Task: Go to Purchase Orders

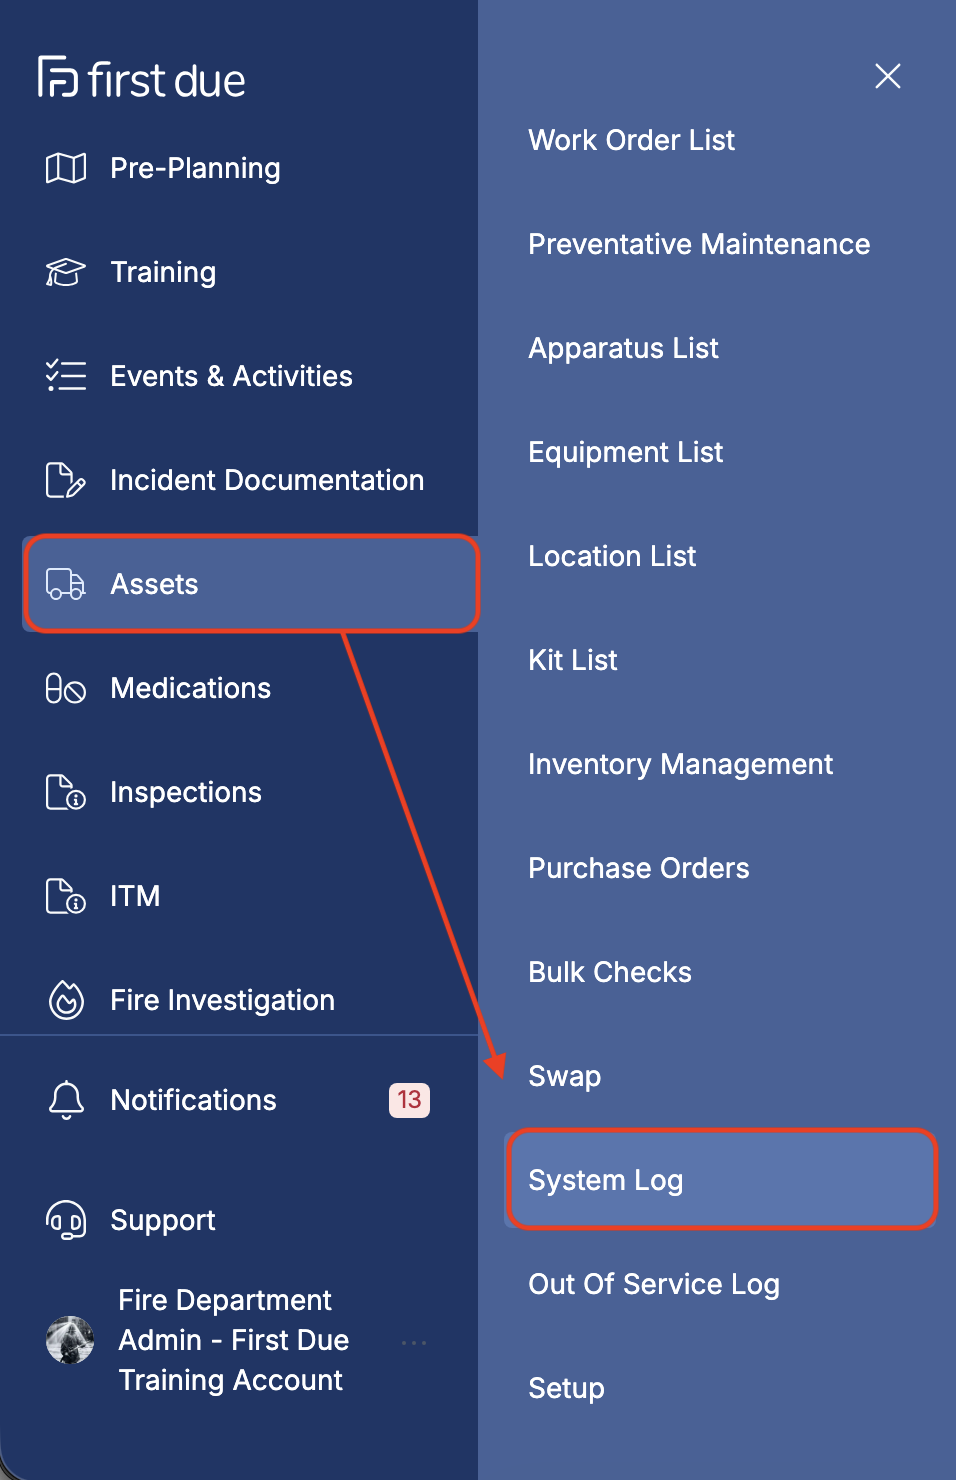Action: pyautogui.click(x=638, y=868)
